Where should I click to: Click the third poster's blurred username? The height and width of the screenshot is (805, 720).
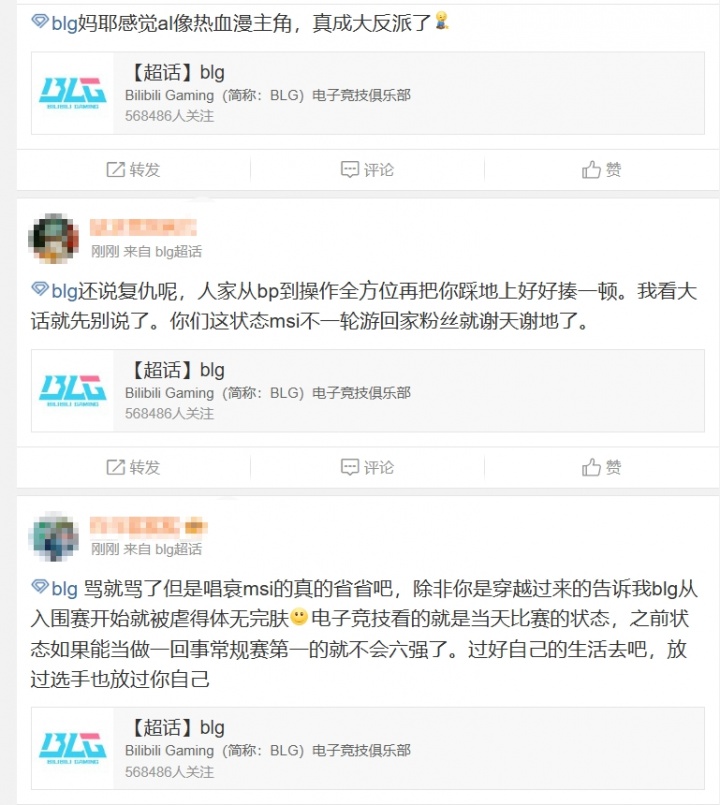[148, 526]
